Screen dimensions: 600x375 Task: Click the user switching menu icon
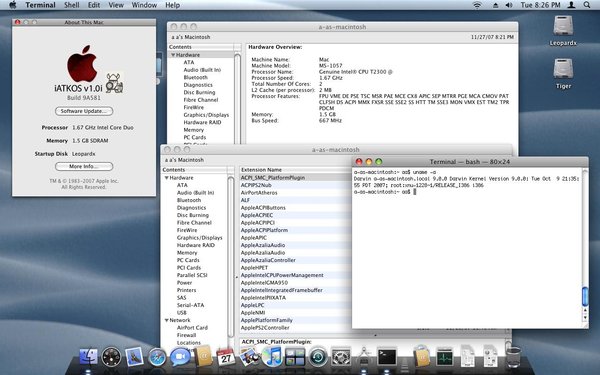571,5
